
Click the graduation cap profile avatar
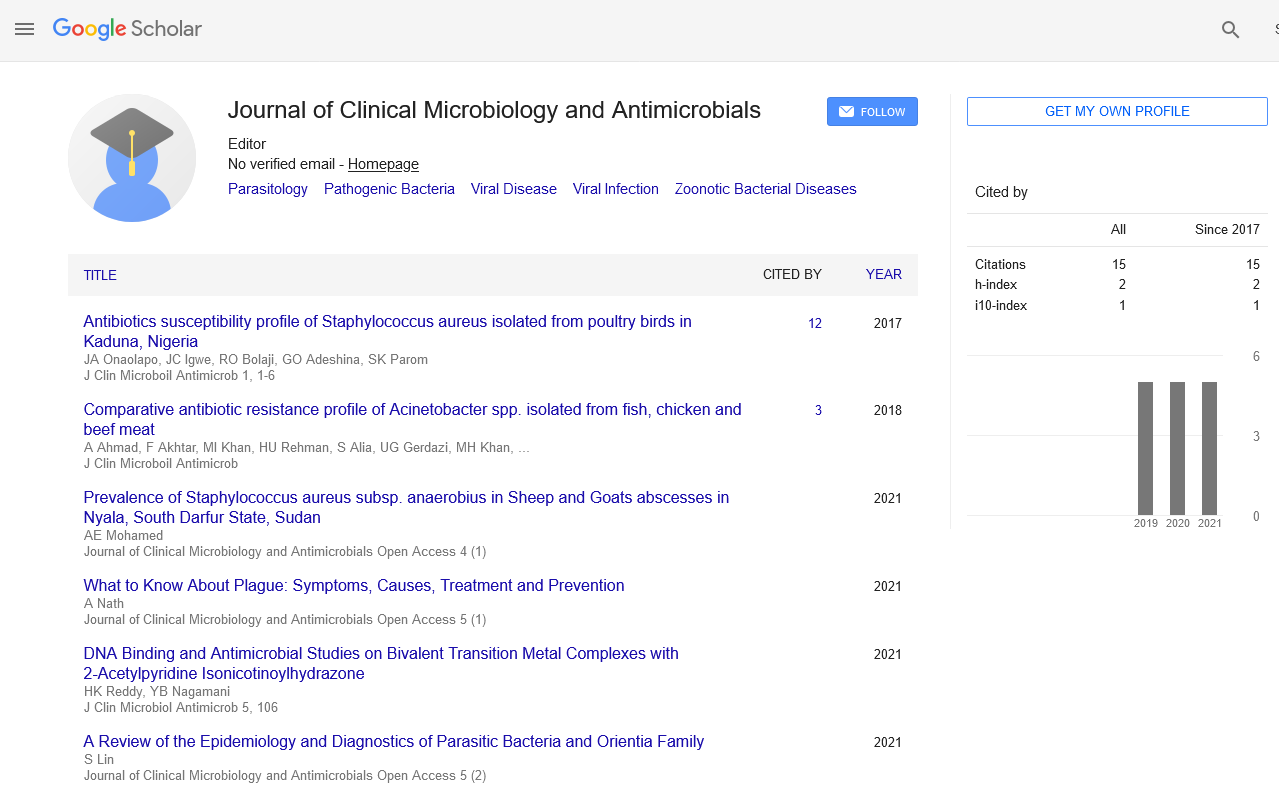132,158
